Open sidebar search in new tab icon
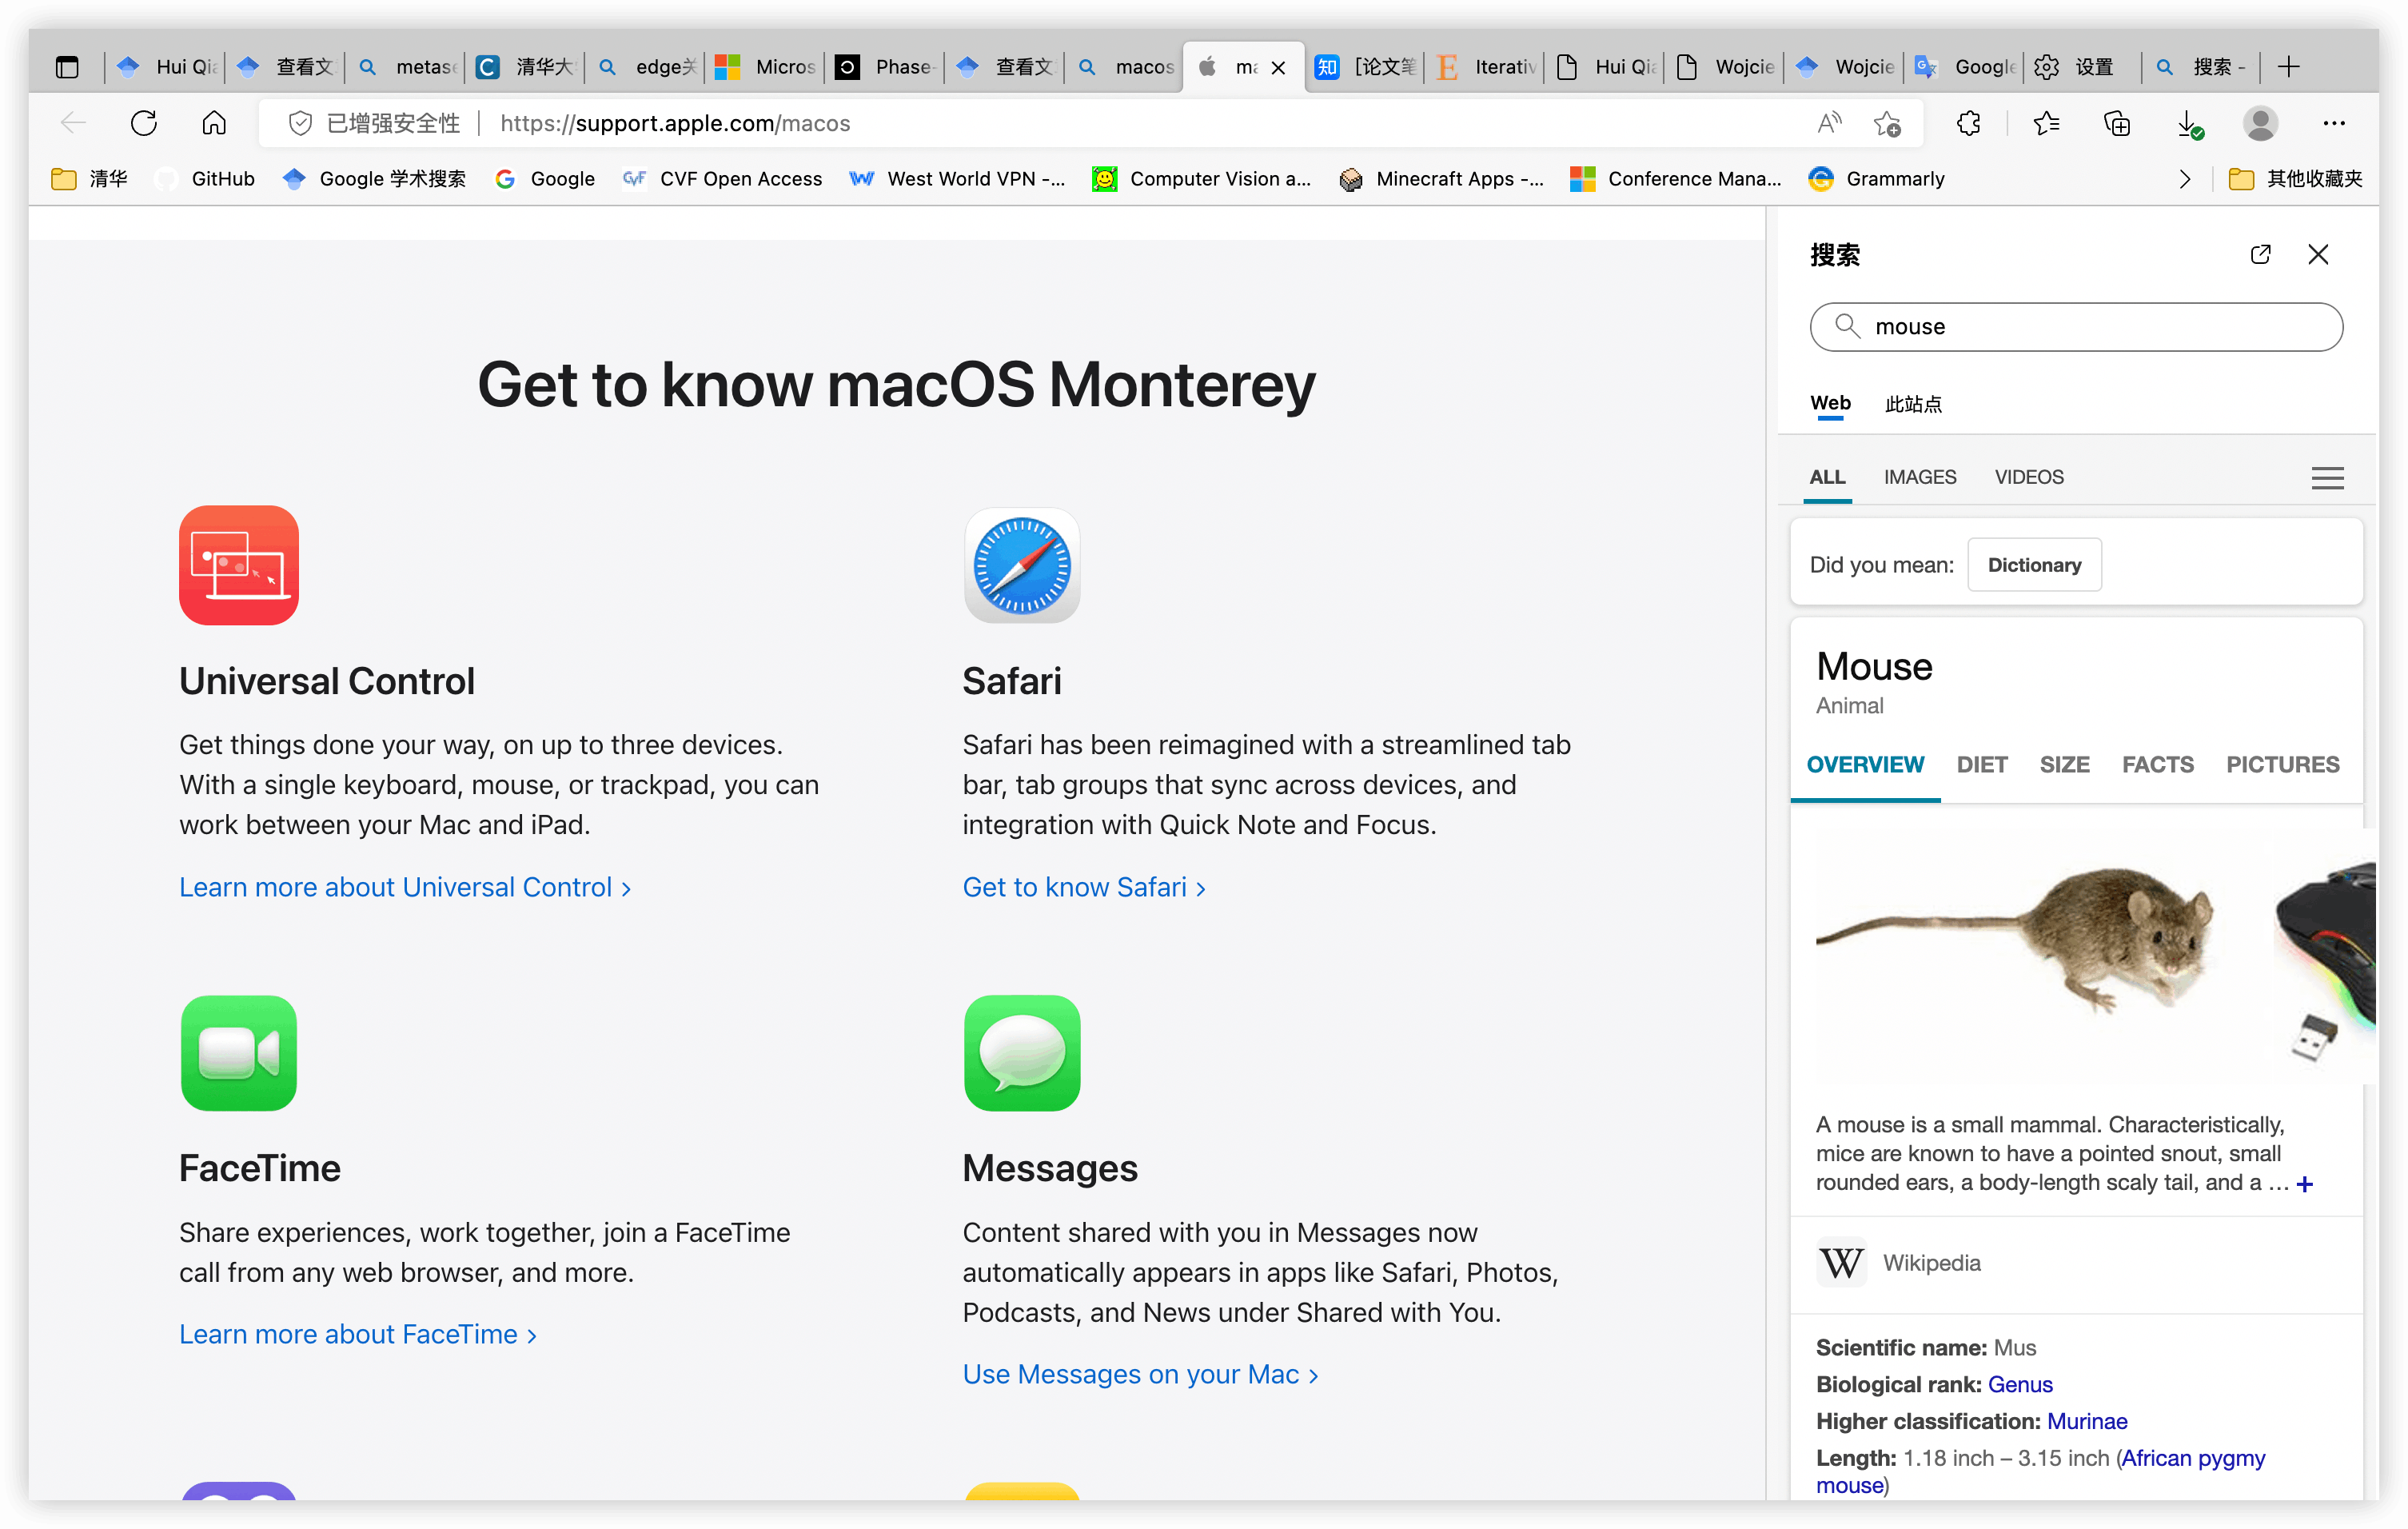The height and width of the screenshot is (1529, 2408). [x=2260, y=254]
